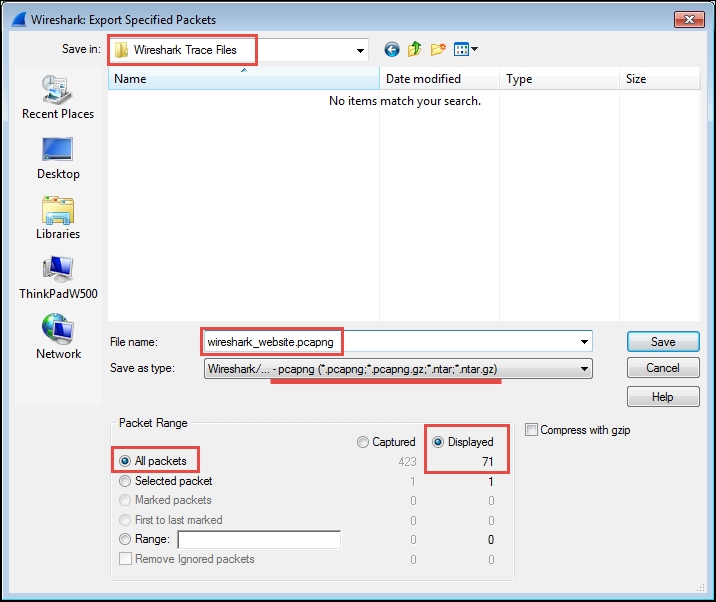Go to Desktop location
Image resolution: width=716 pixels, height=602 pixels.
58,158
